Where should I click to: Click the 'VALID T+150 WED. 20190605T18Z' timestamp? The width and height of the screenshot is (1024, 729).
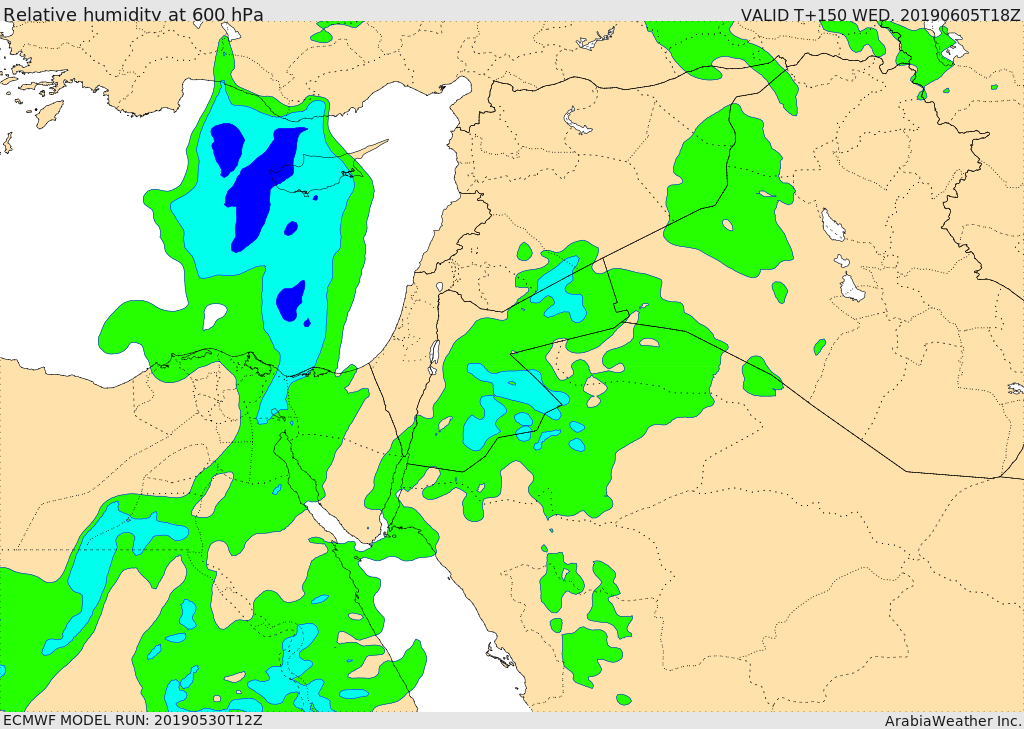tap(880, 14)
